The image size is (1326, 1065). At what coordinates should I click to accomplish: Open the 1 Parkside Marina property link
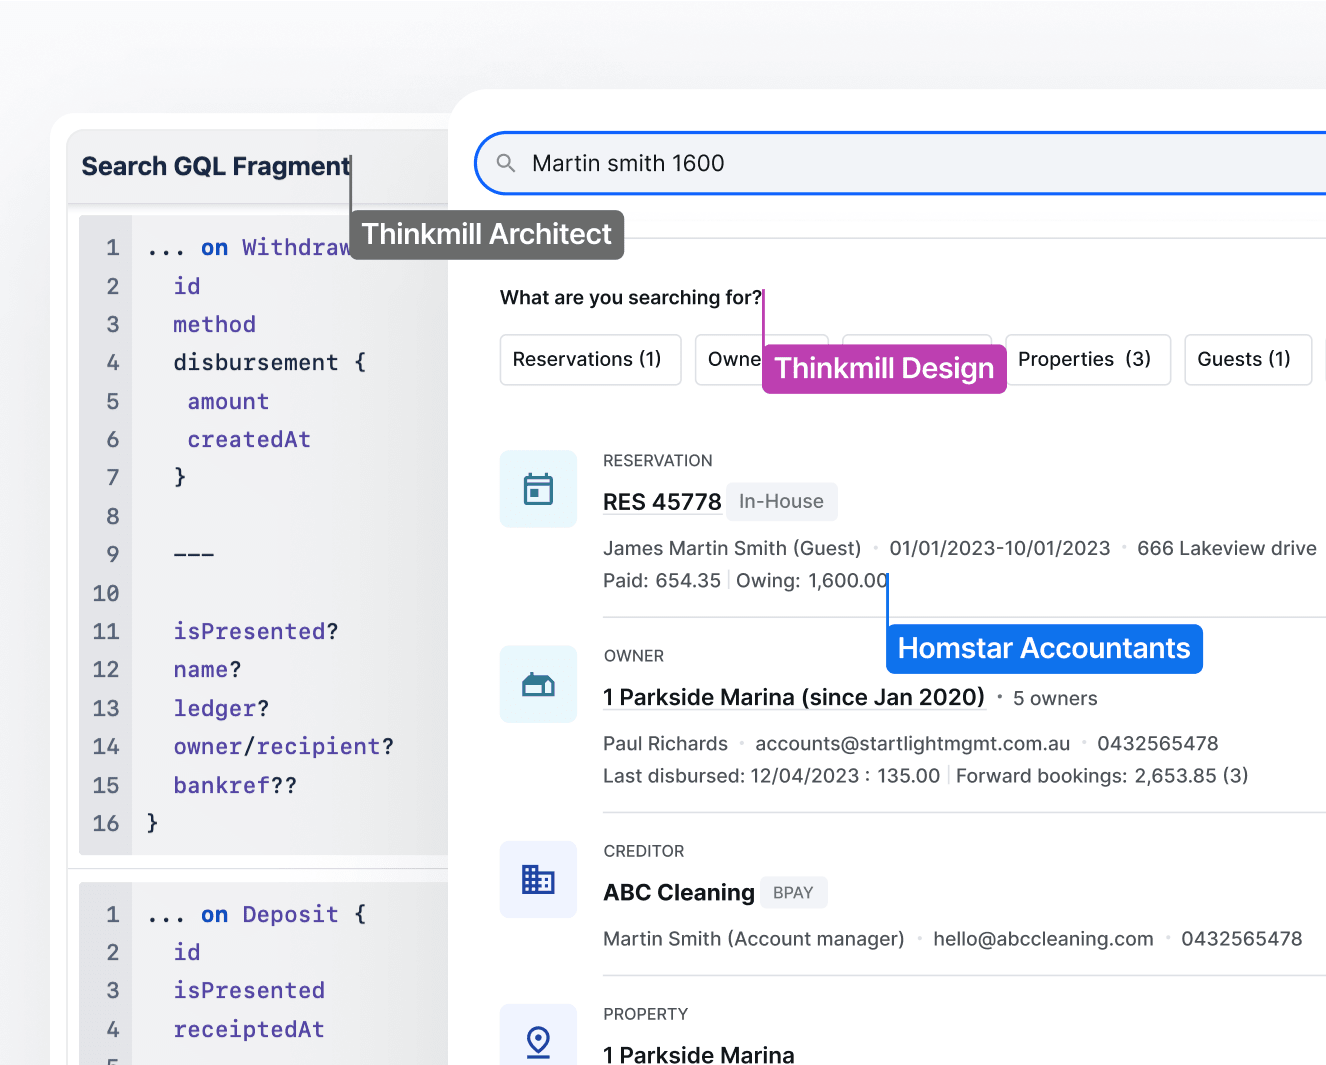coord(699,1054)
